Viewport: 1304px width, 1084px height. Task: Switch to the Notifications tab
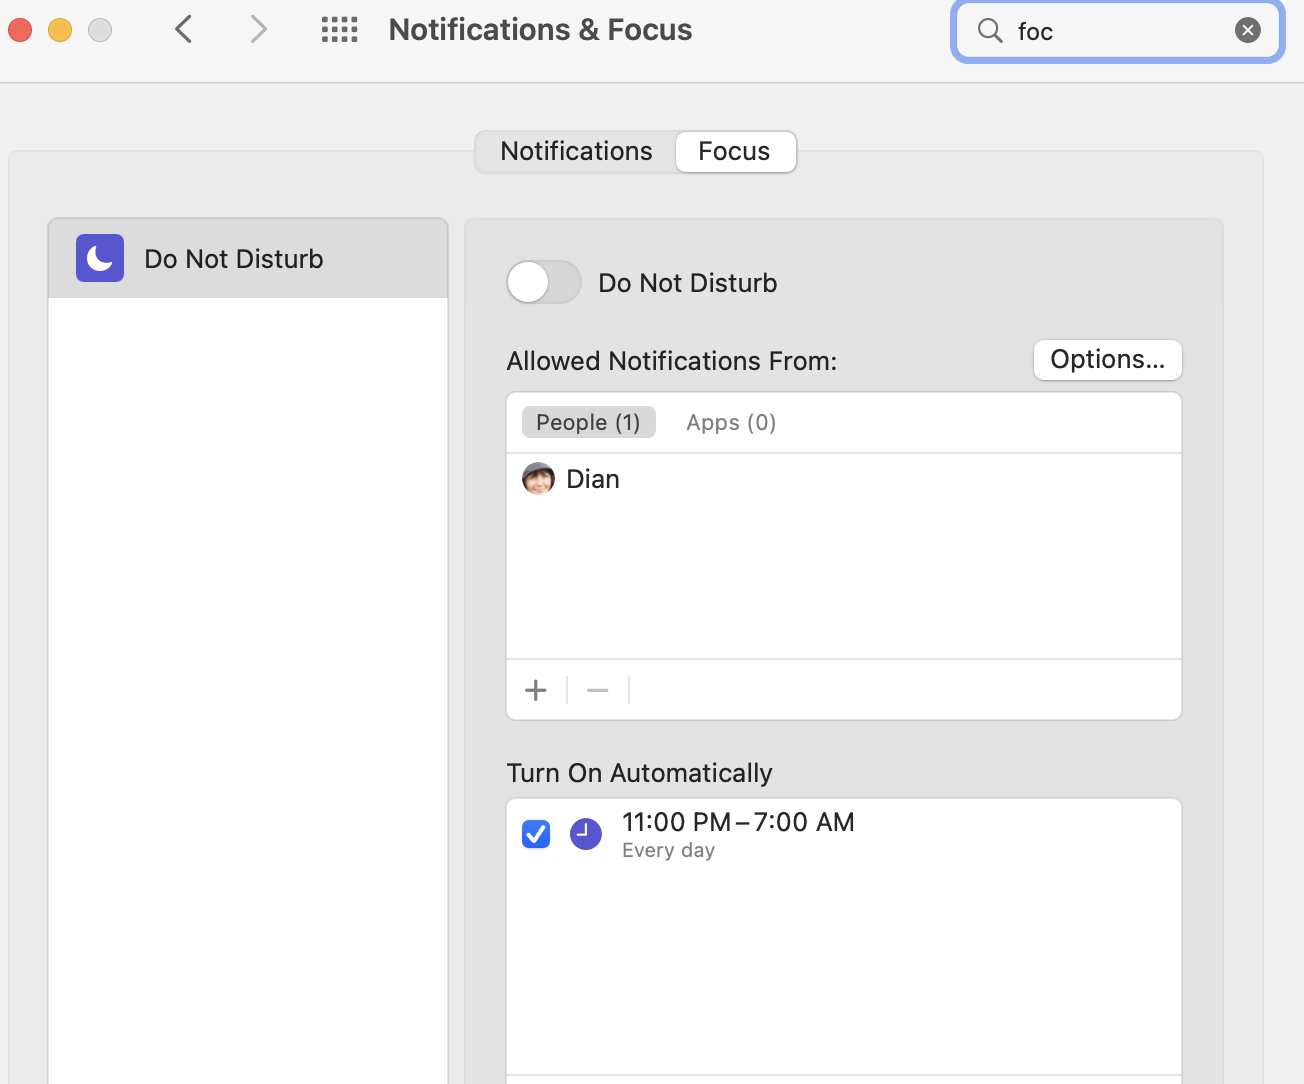coord(576,152)
